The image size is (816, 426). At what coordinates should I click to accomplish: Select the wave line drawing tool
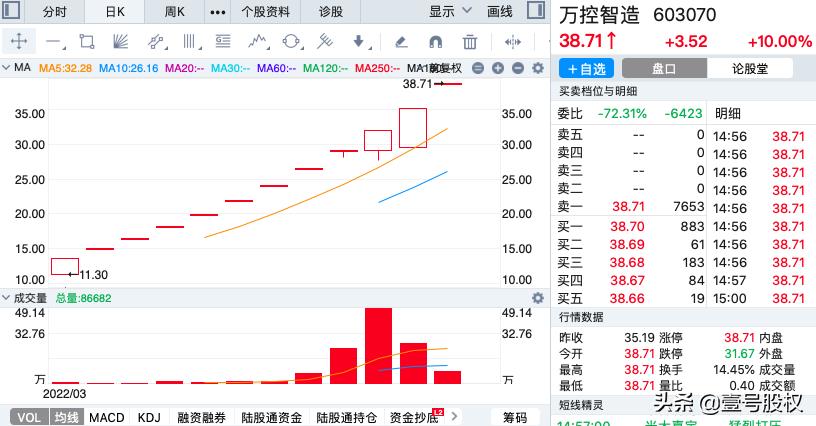258,41
